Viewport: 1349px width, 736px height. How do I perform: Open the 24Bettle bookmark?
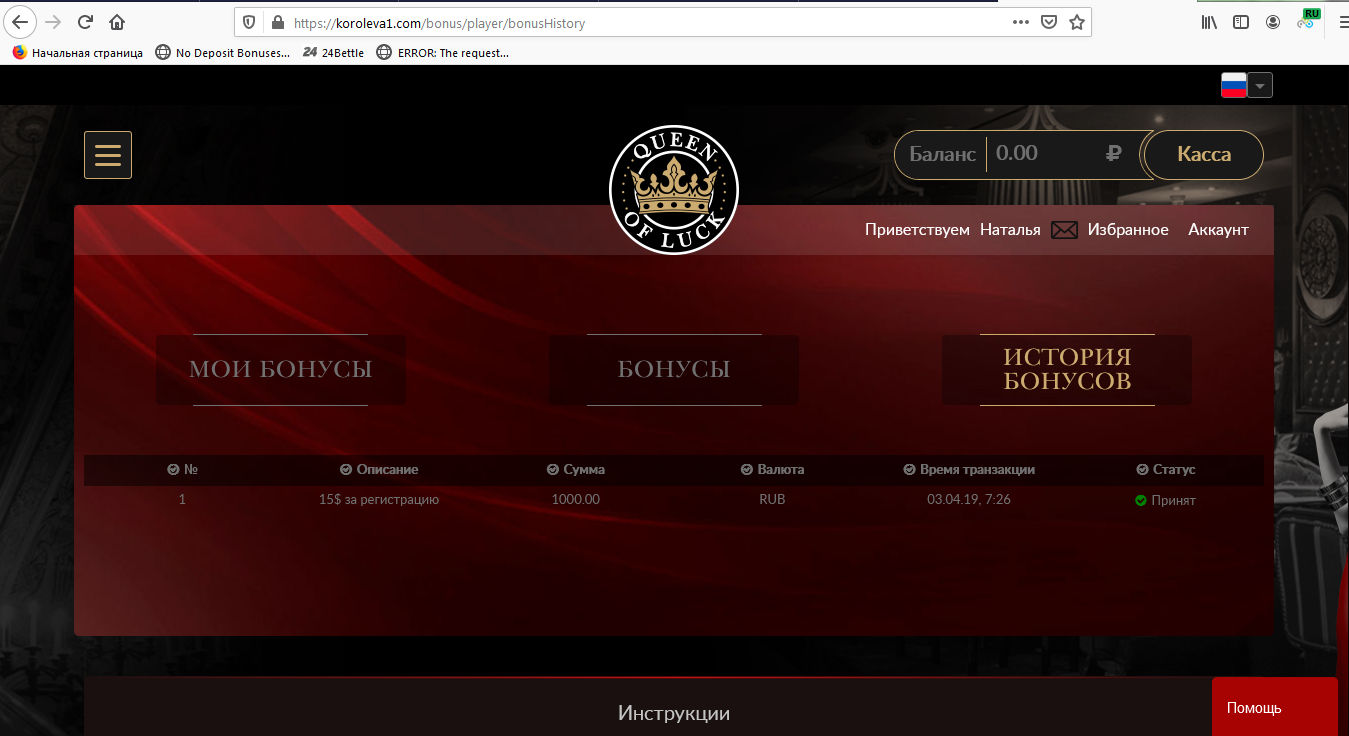[334, 53]
